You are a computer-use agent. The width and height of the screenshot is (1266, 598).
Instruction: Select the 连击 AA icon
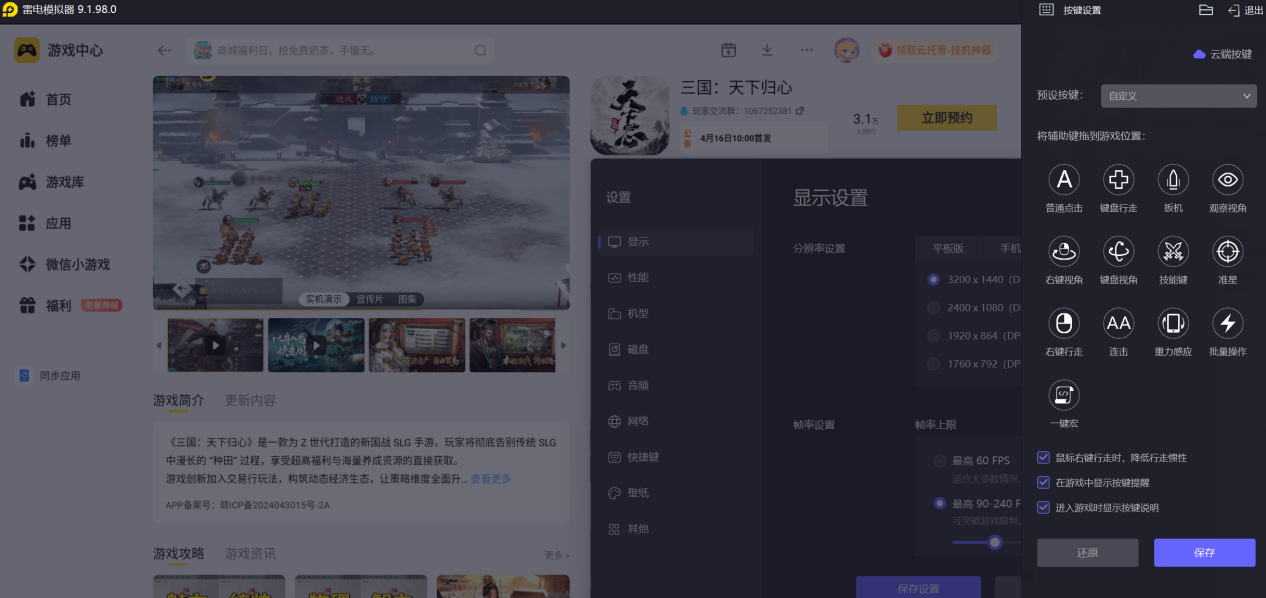(x=1118, y=323)
